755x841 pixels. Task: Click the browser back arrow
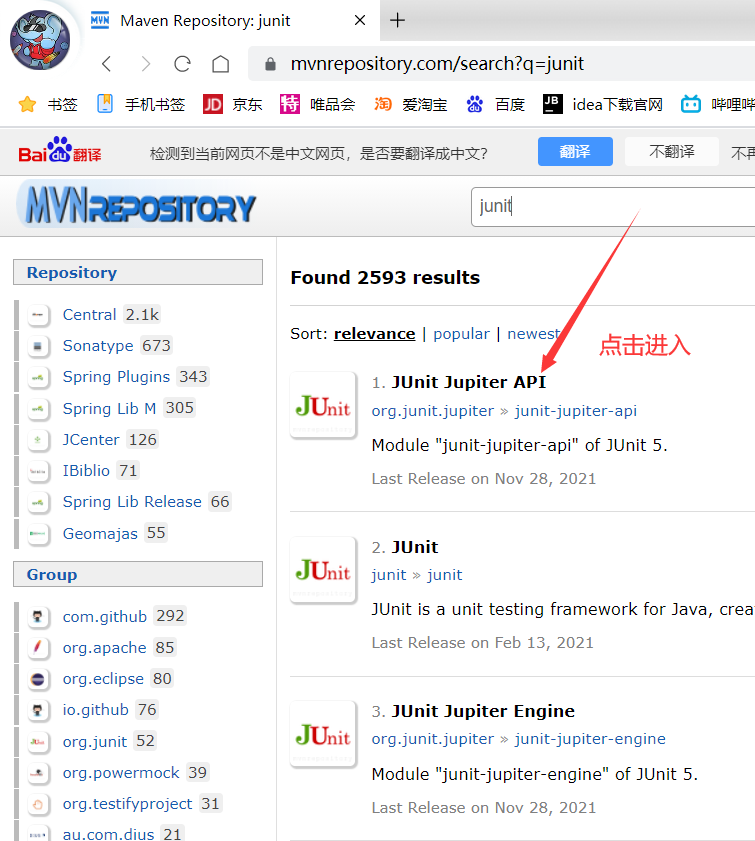pyautogui.click(x=107, y=64)
